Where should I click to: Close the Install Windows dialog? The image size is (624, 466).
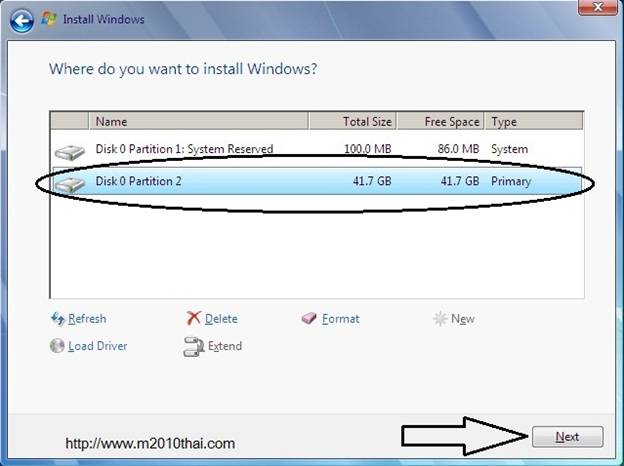click(x=598, y=7)
